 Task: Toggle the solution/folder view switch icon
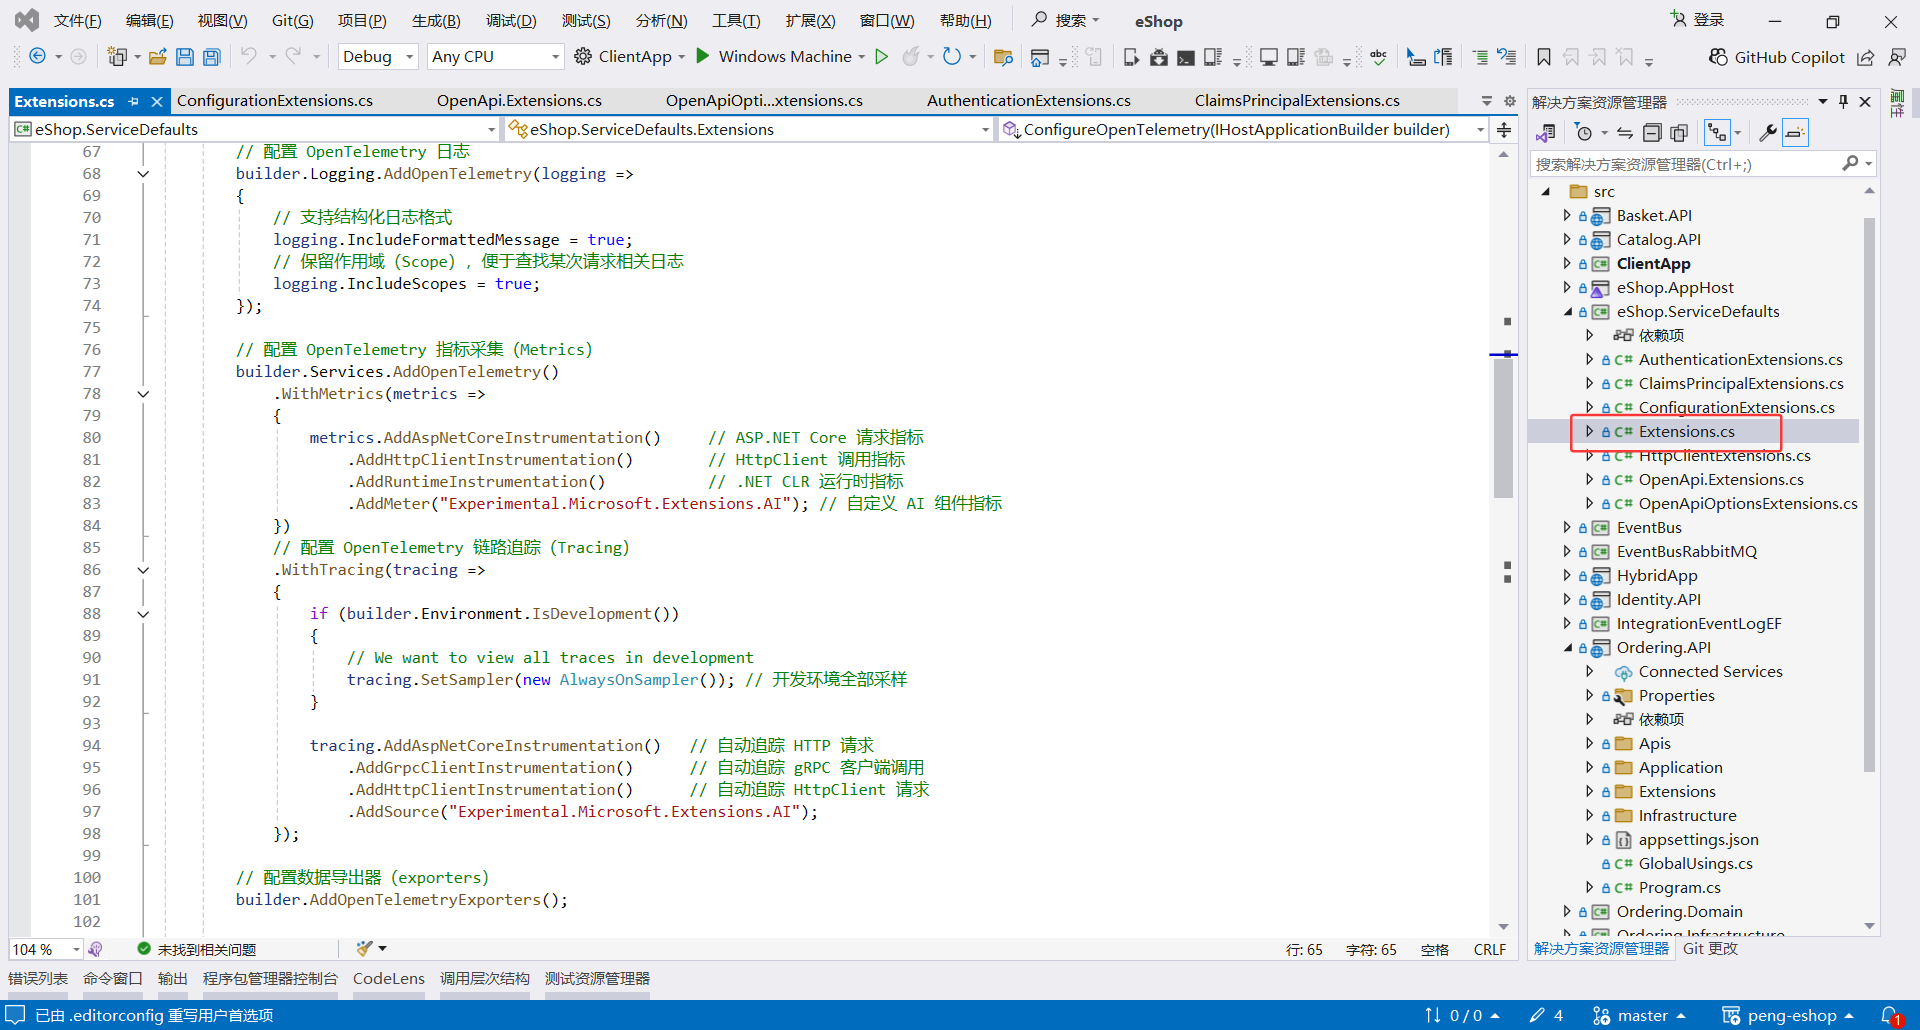click(x=1545, y=133)
